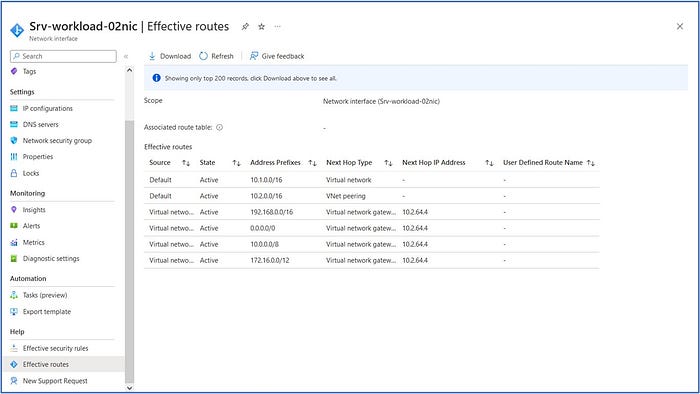Click the Download arrow icon

[152, 56]
